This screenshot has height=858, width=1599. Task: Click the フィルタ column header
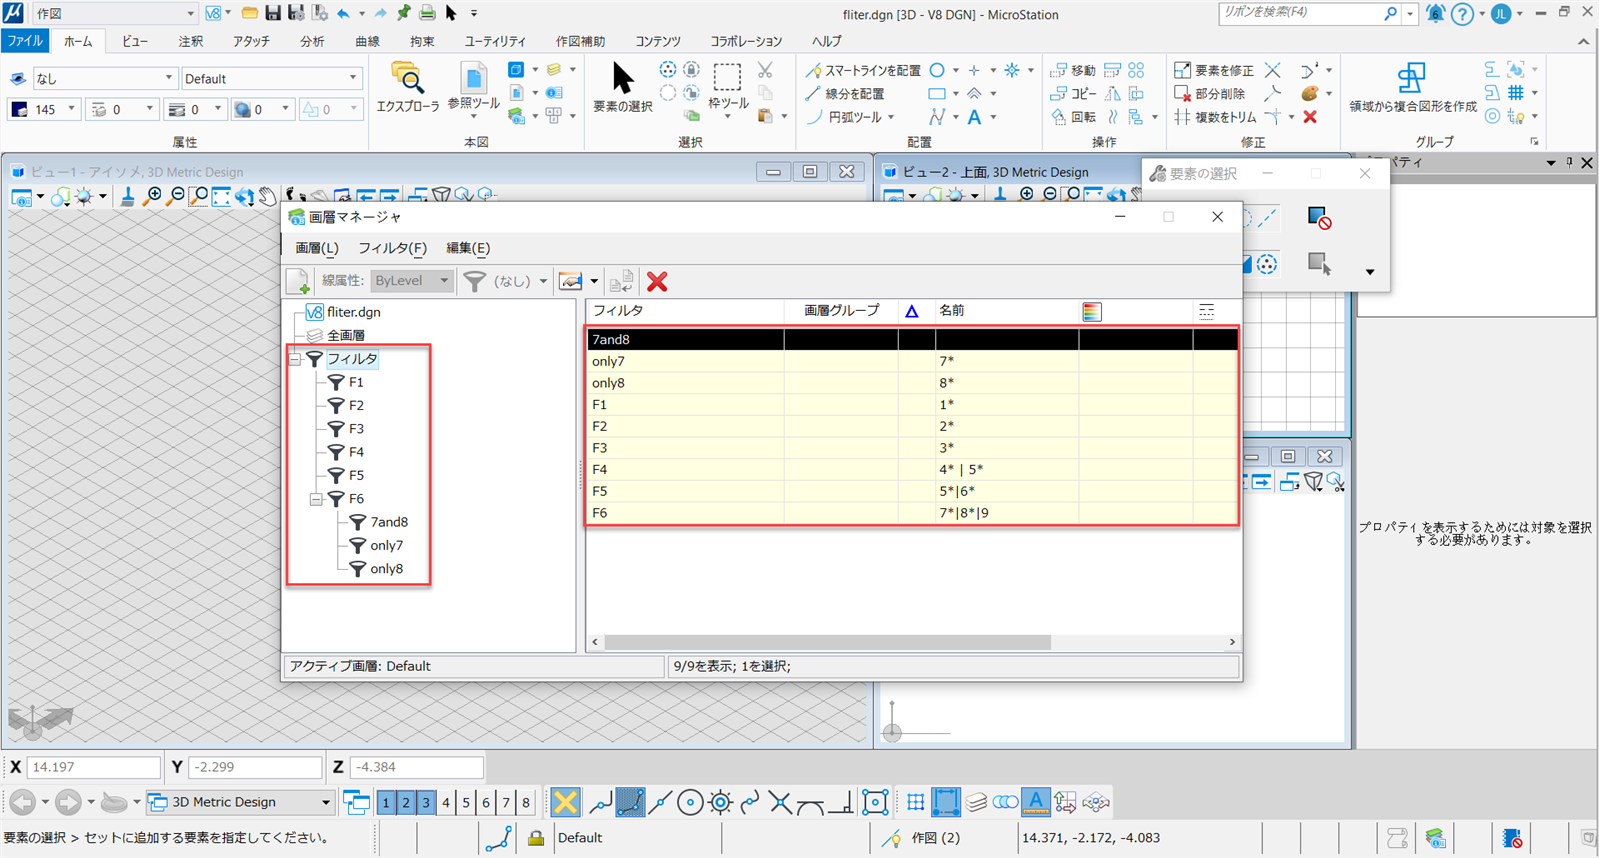coord(685,311)
